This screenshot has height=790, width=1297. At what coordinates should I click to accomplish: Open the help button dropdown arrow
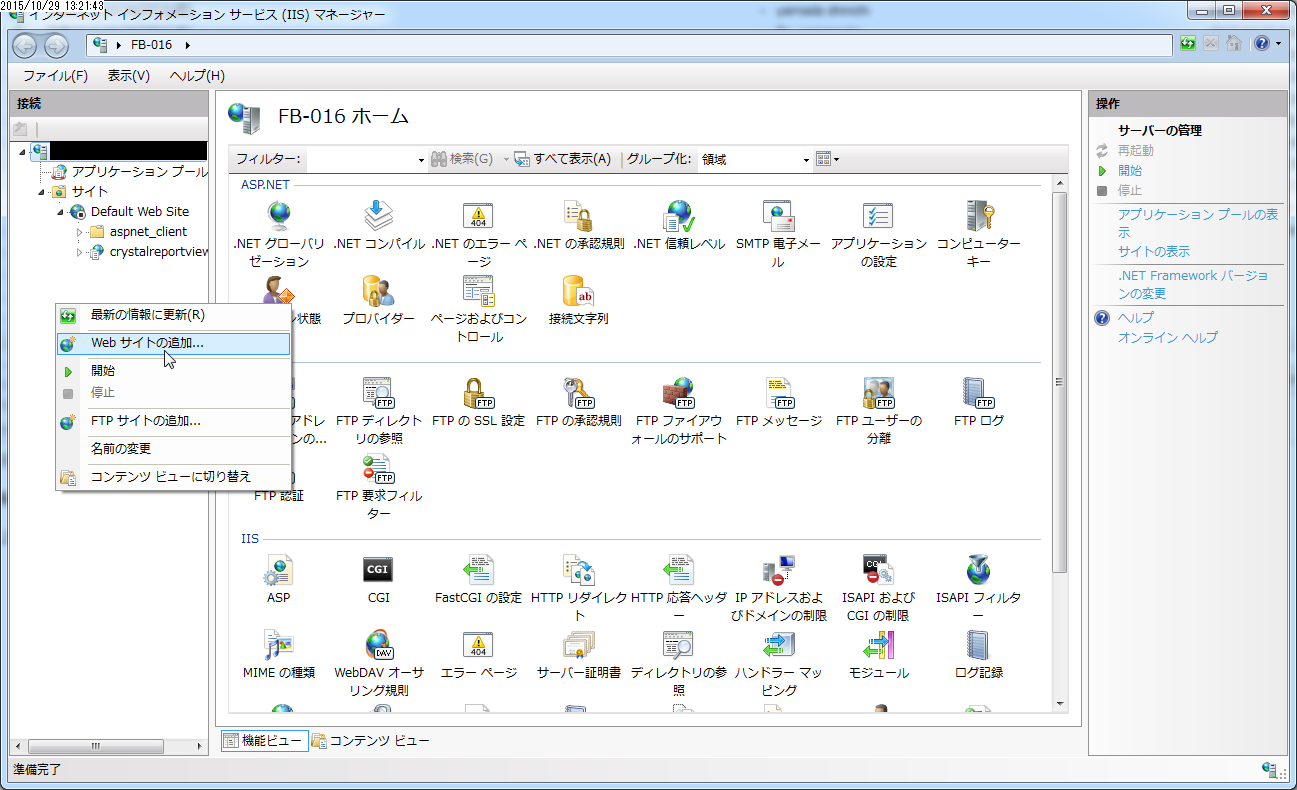[1278, 44]
